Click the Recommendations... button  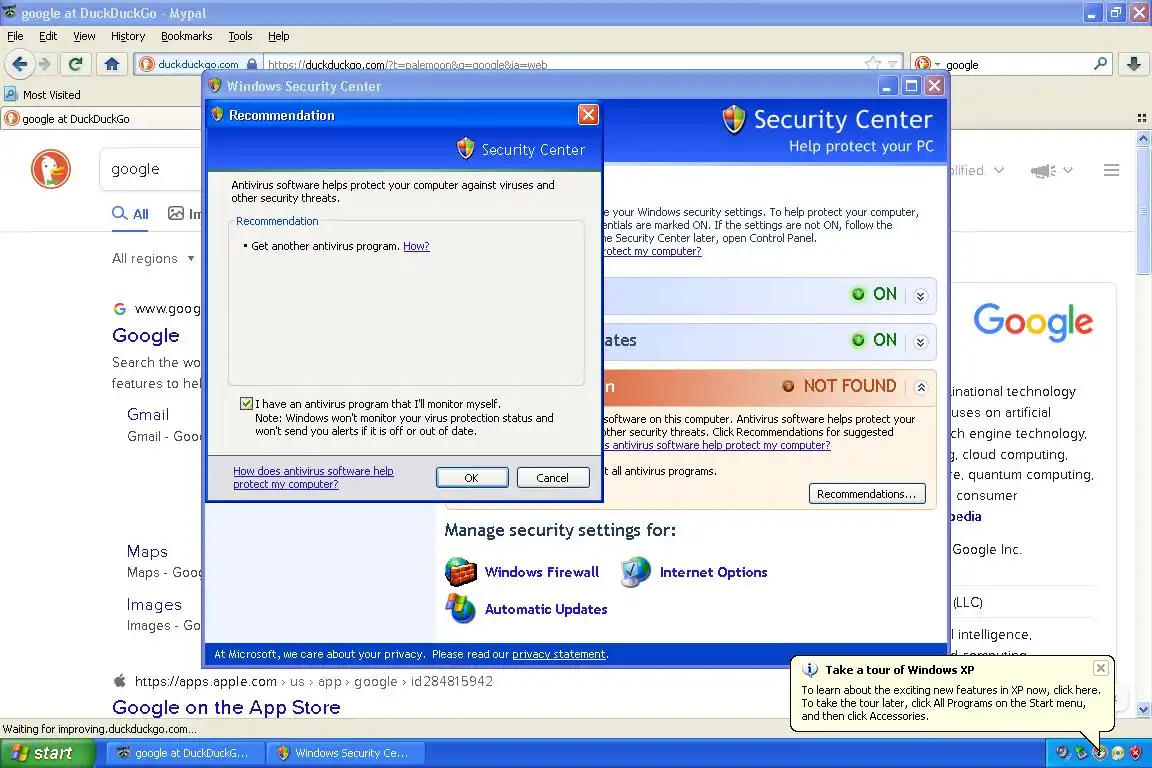coord(867,494)
